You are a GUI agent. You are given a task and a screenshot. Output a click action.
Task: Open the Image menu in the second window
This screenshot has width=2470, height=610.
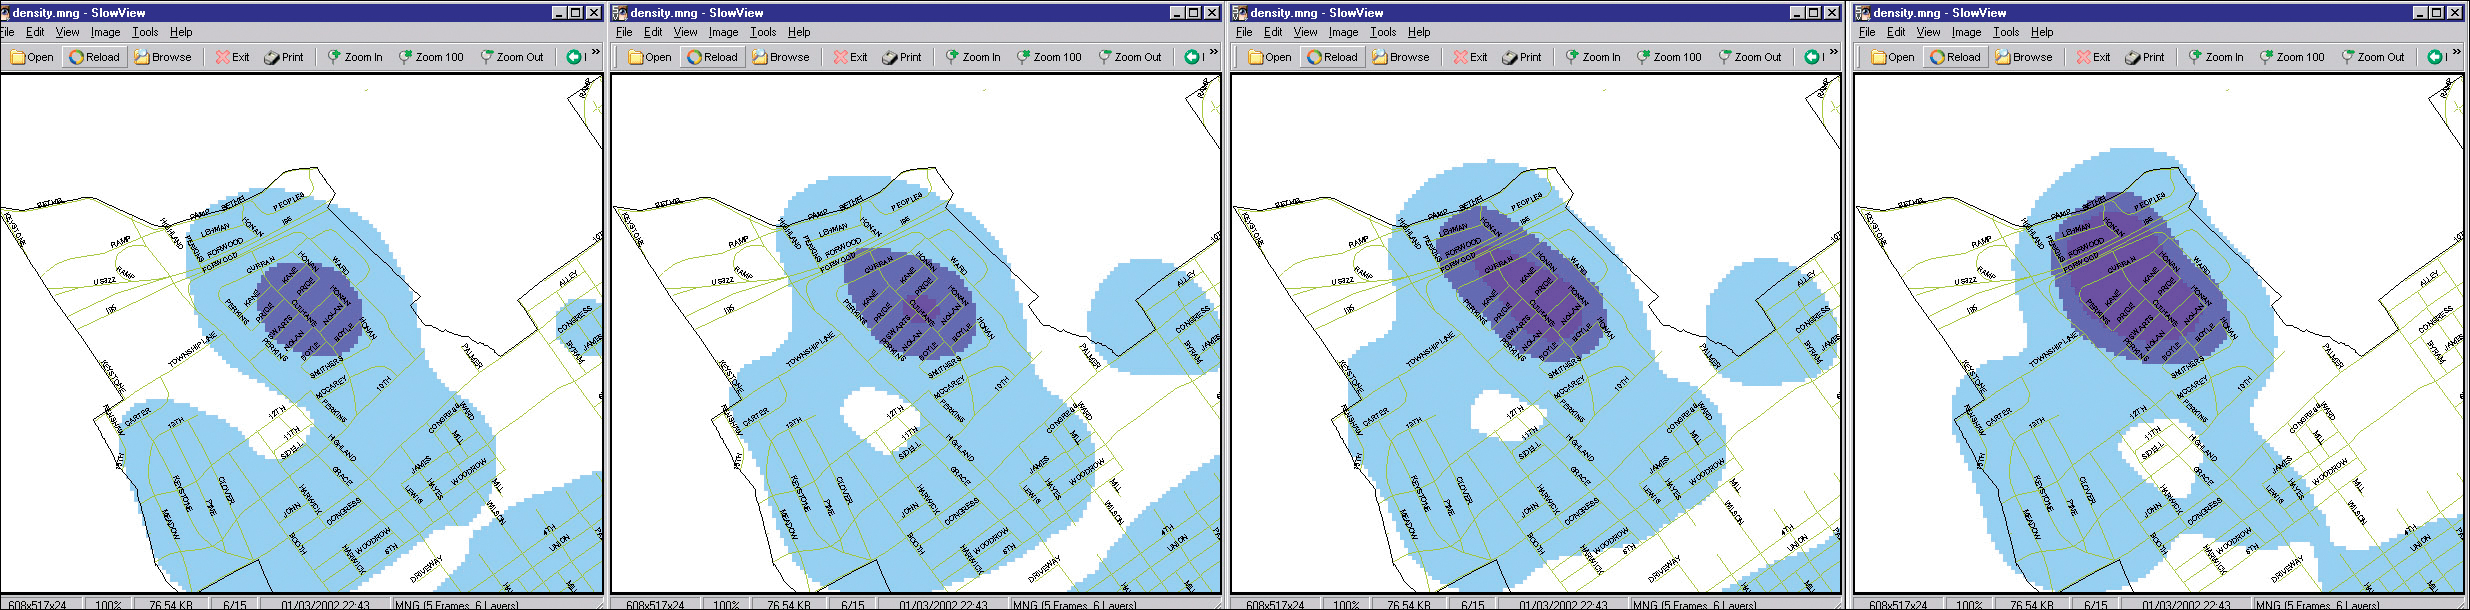pyautogui.click(x=723, y=32)
